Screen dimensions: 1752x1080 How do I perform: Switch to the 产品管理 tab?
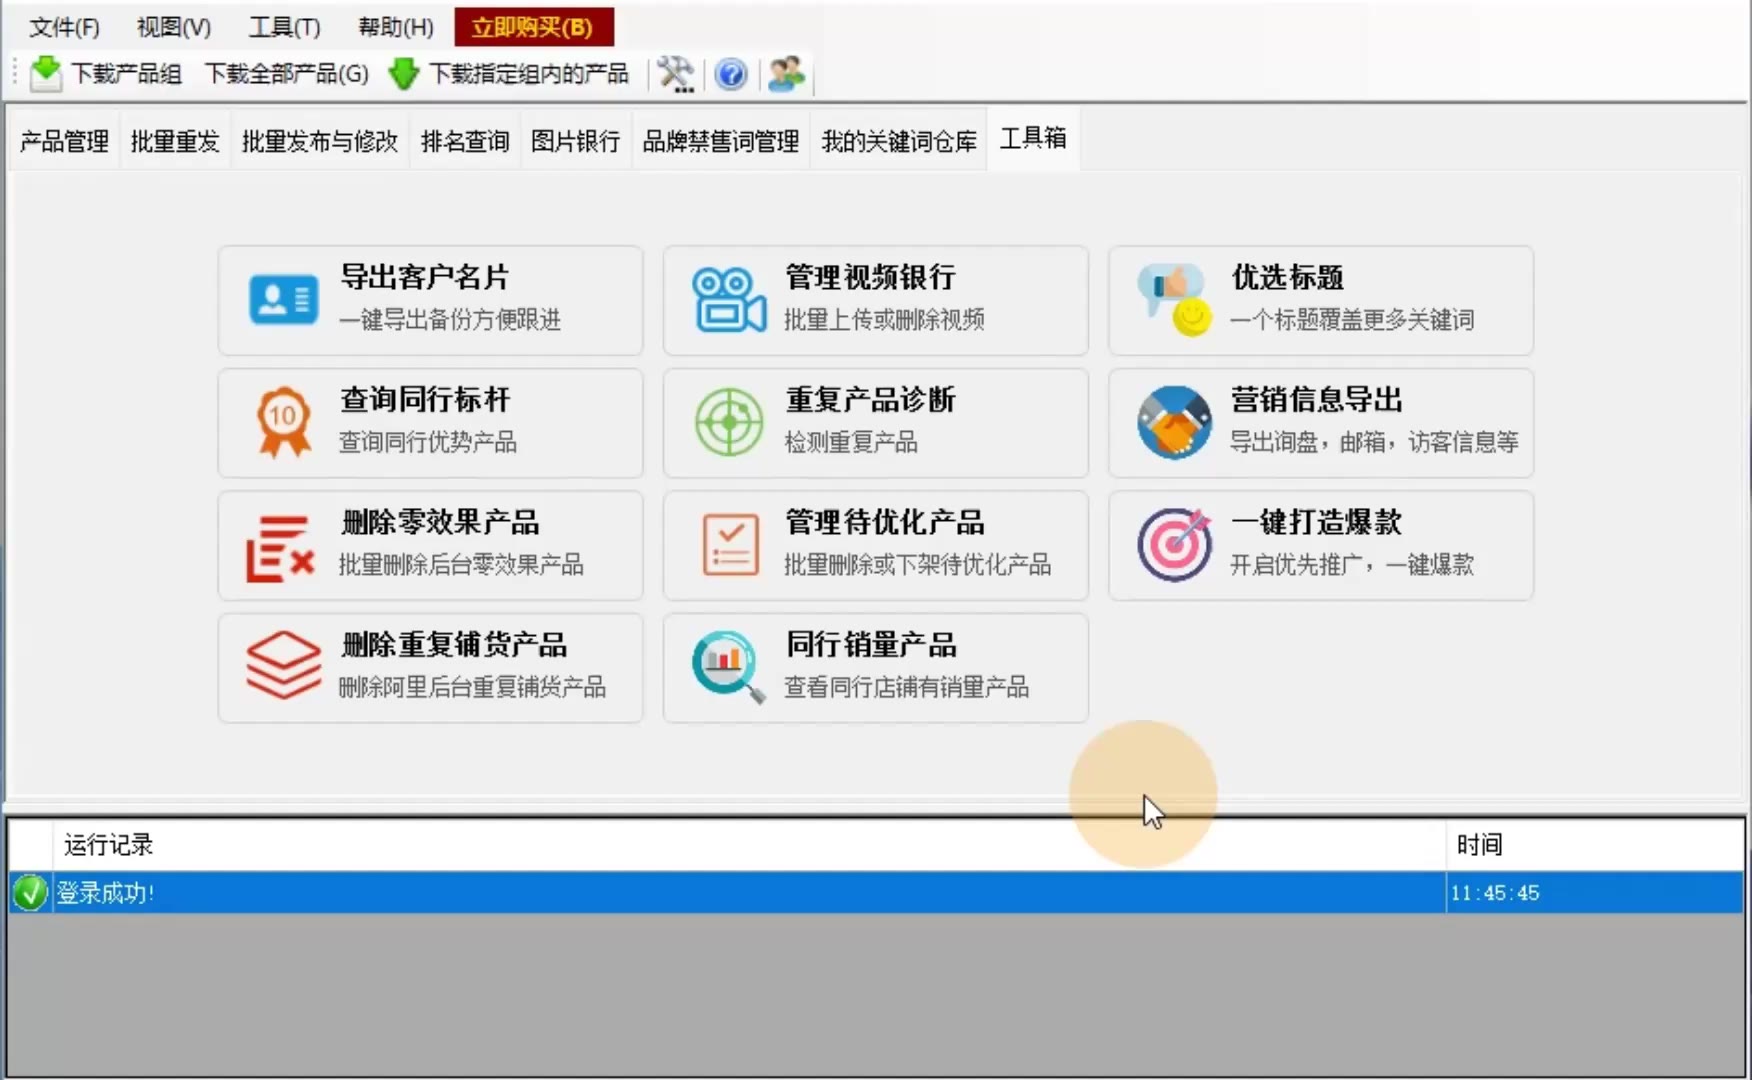point(64,141)
